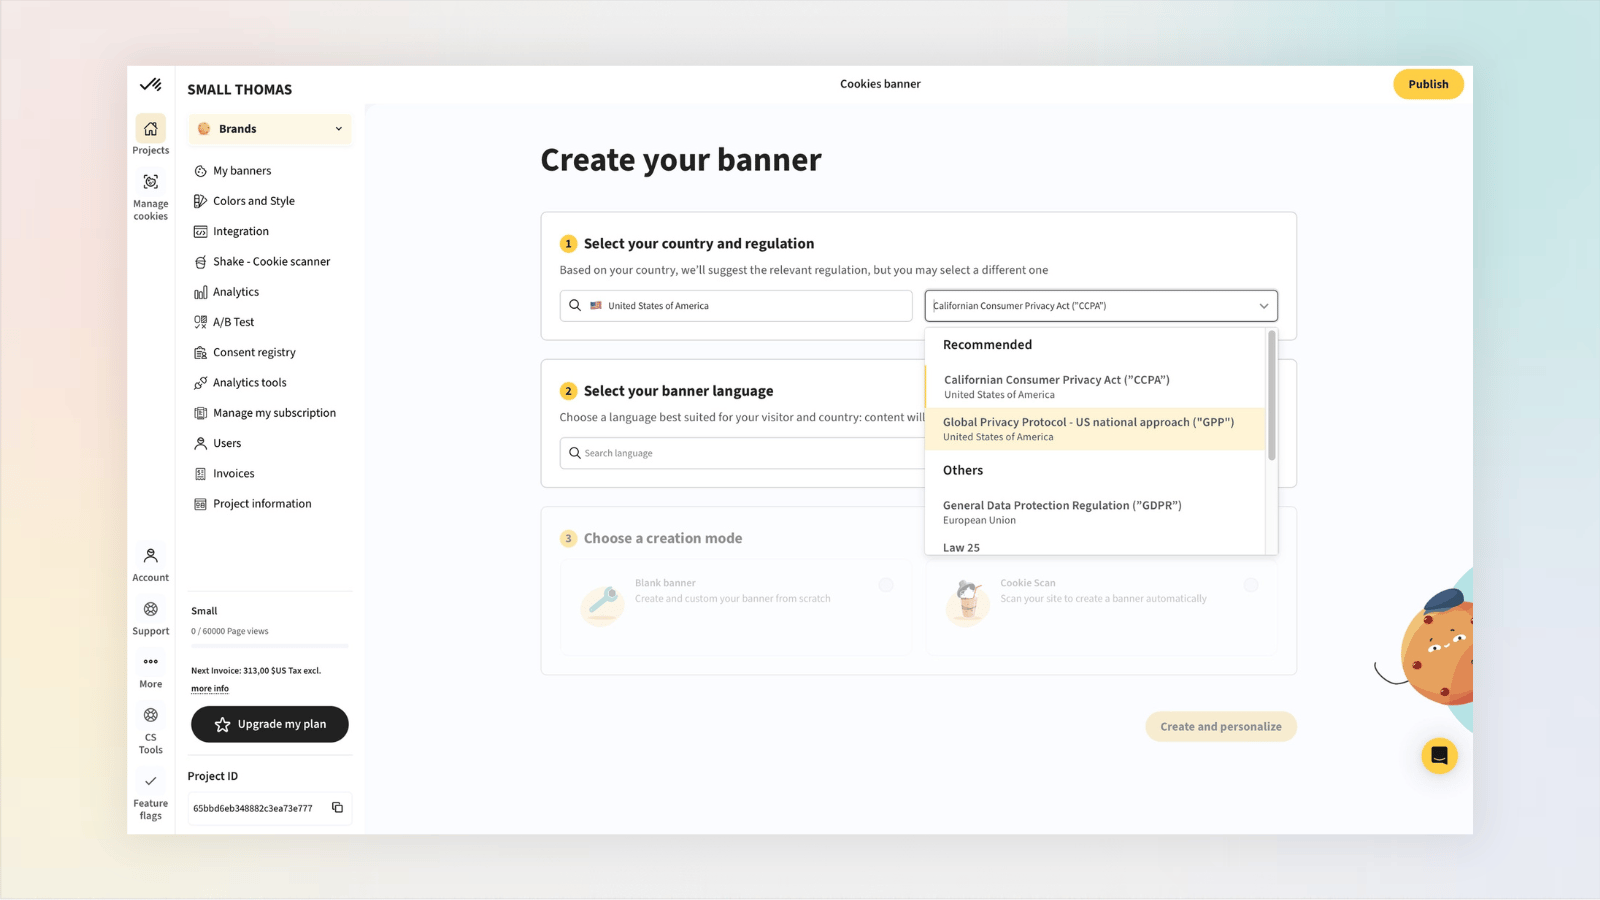Click the Project ID value text
This screenshot has width=1600, height=900.
[x=253, y=808]
